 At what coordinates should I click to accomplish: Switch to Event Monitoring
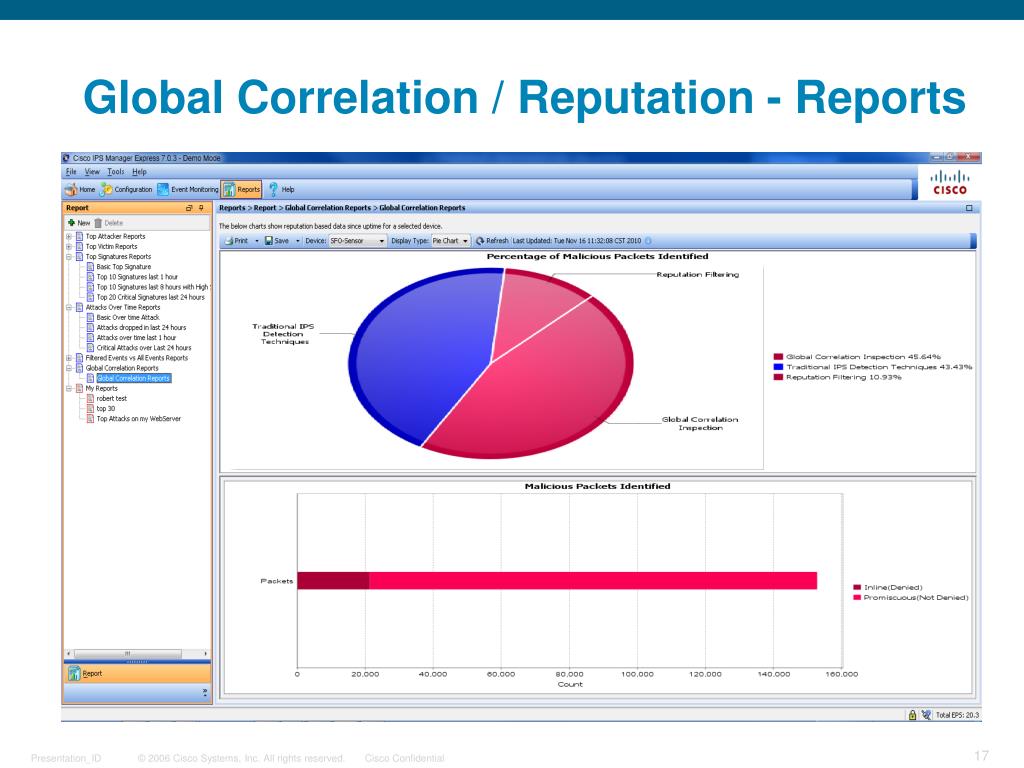[x=187, y=189]
